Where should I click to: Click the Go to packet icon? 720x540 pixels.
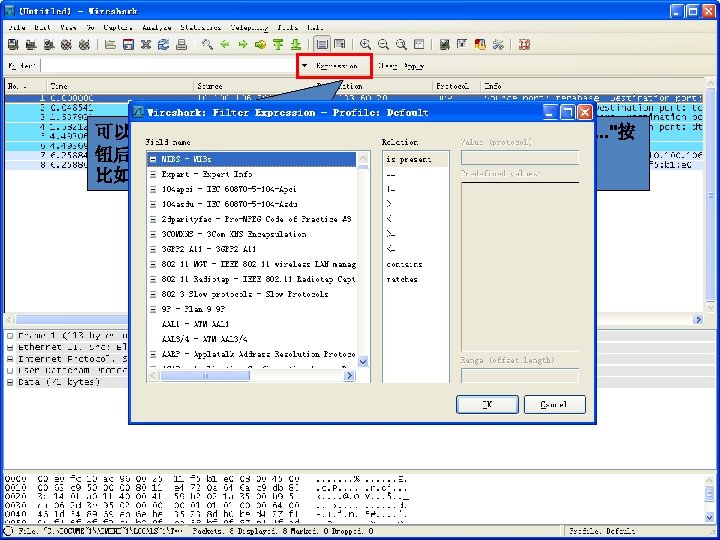260,45
